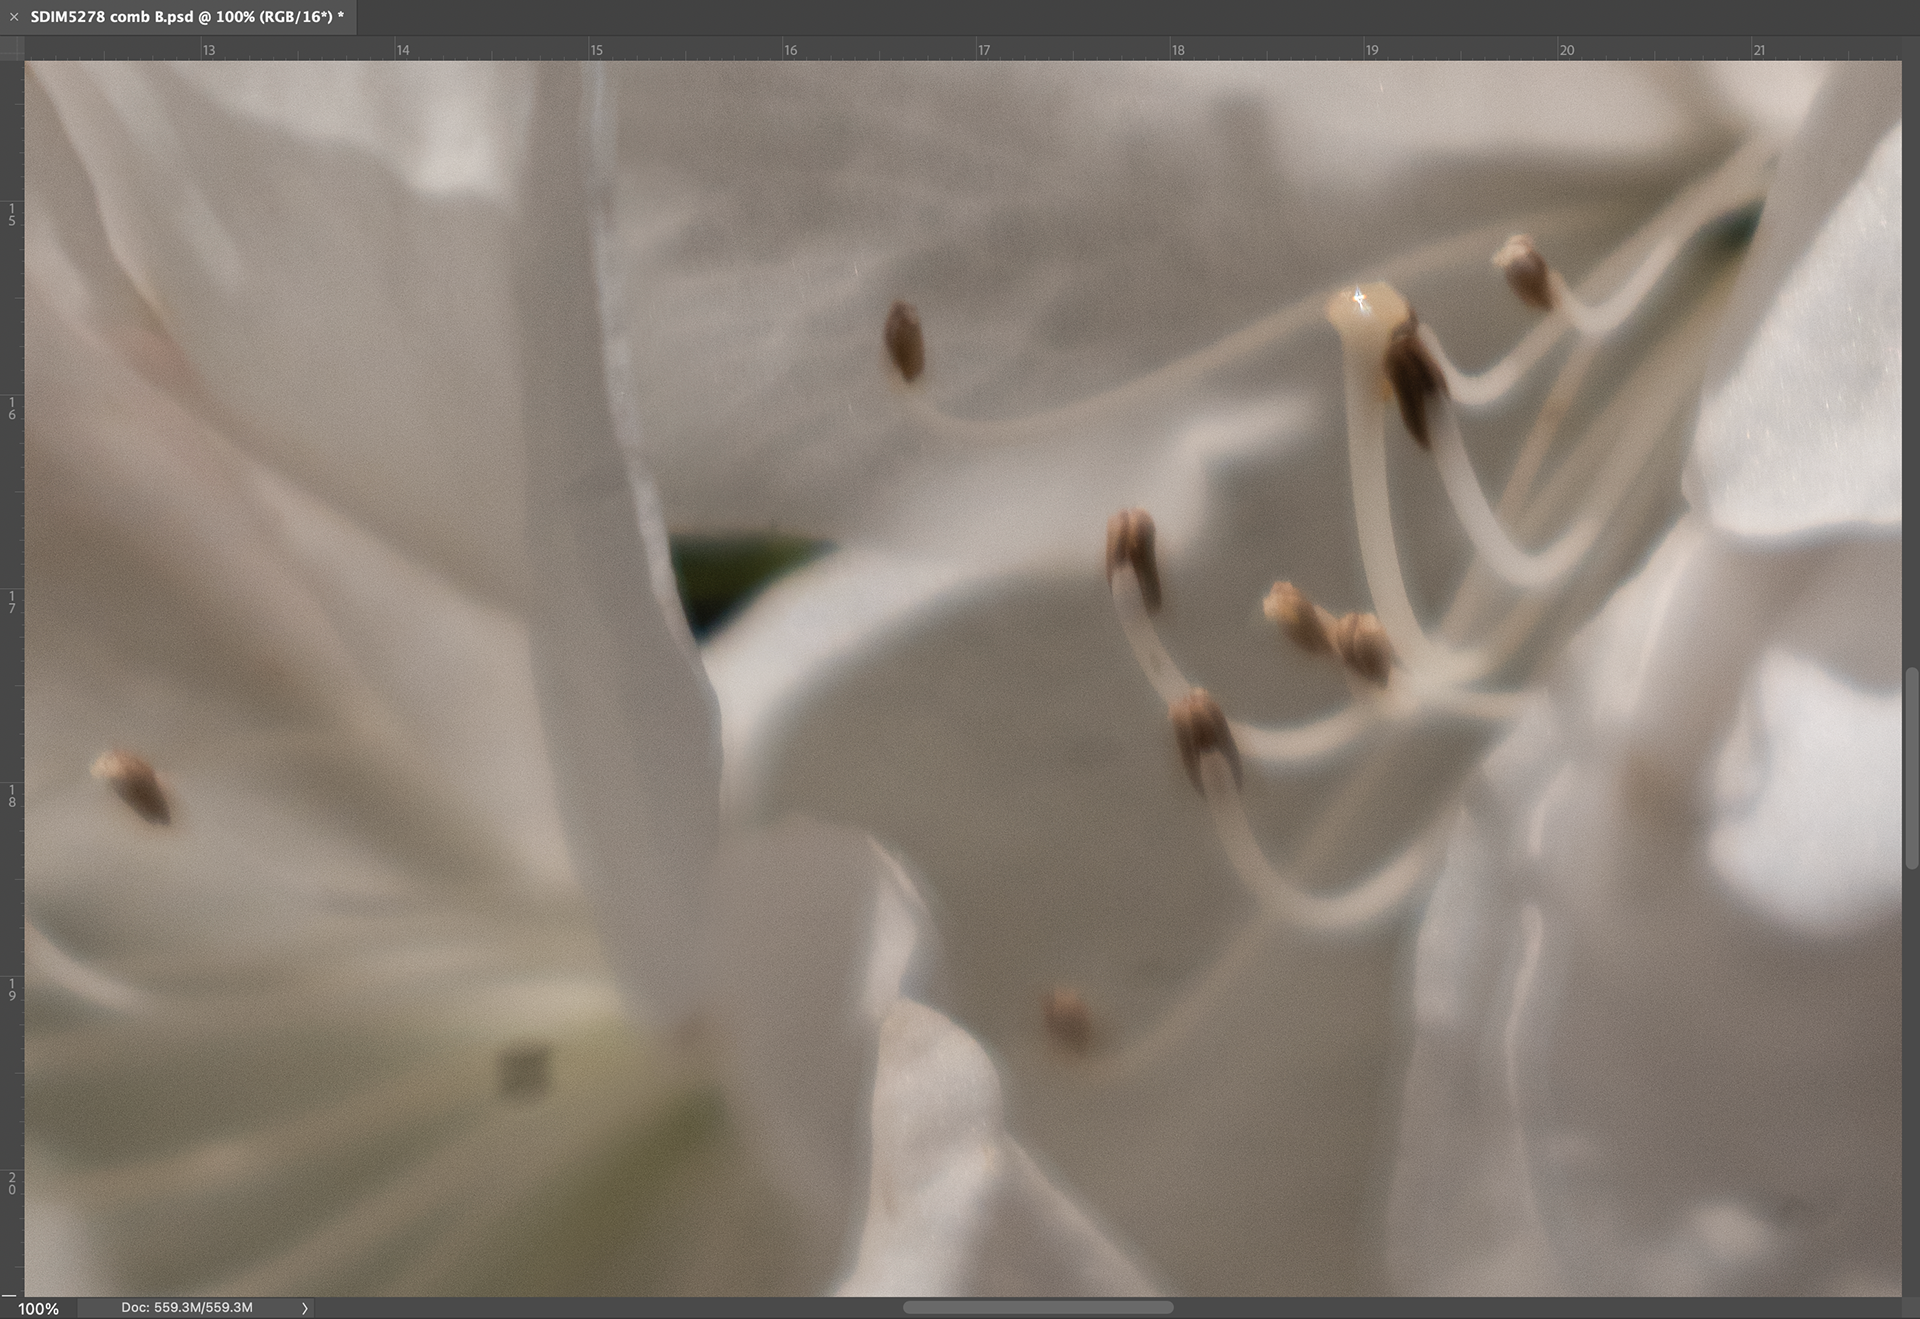Click the 13 mark on the horizontal ruler
The image size is (1920, 1319).
click(209, 50)
